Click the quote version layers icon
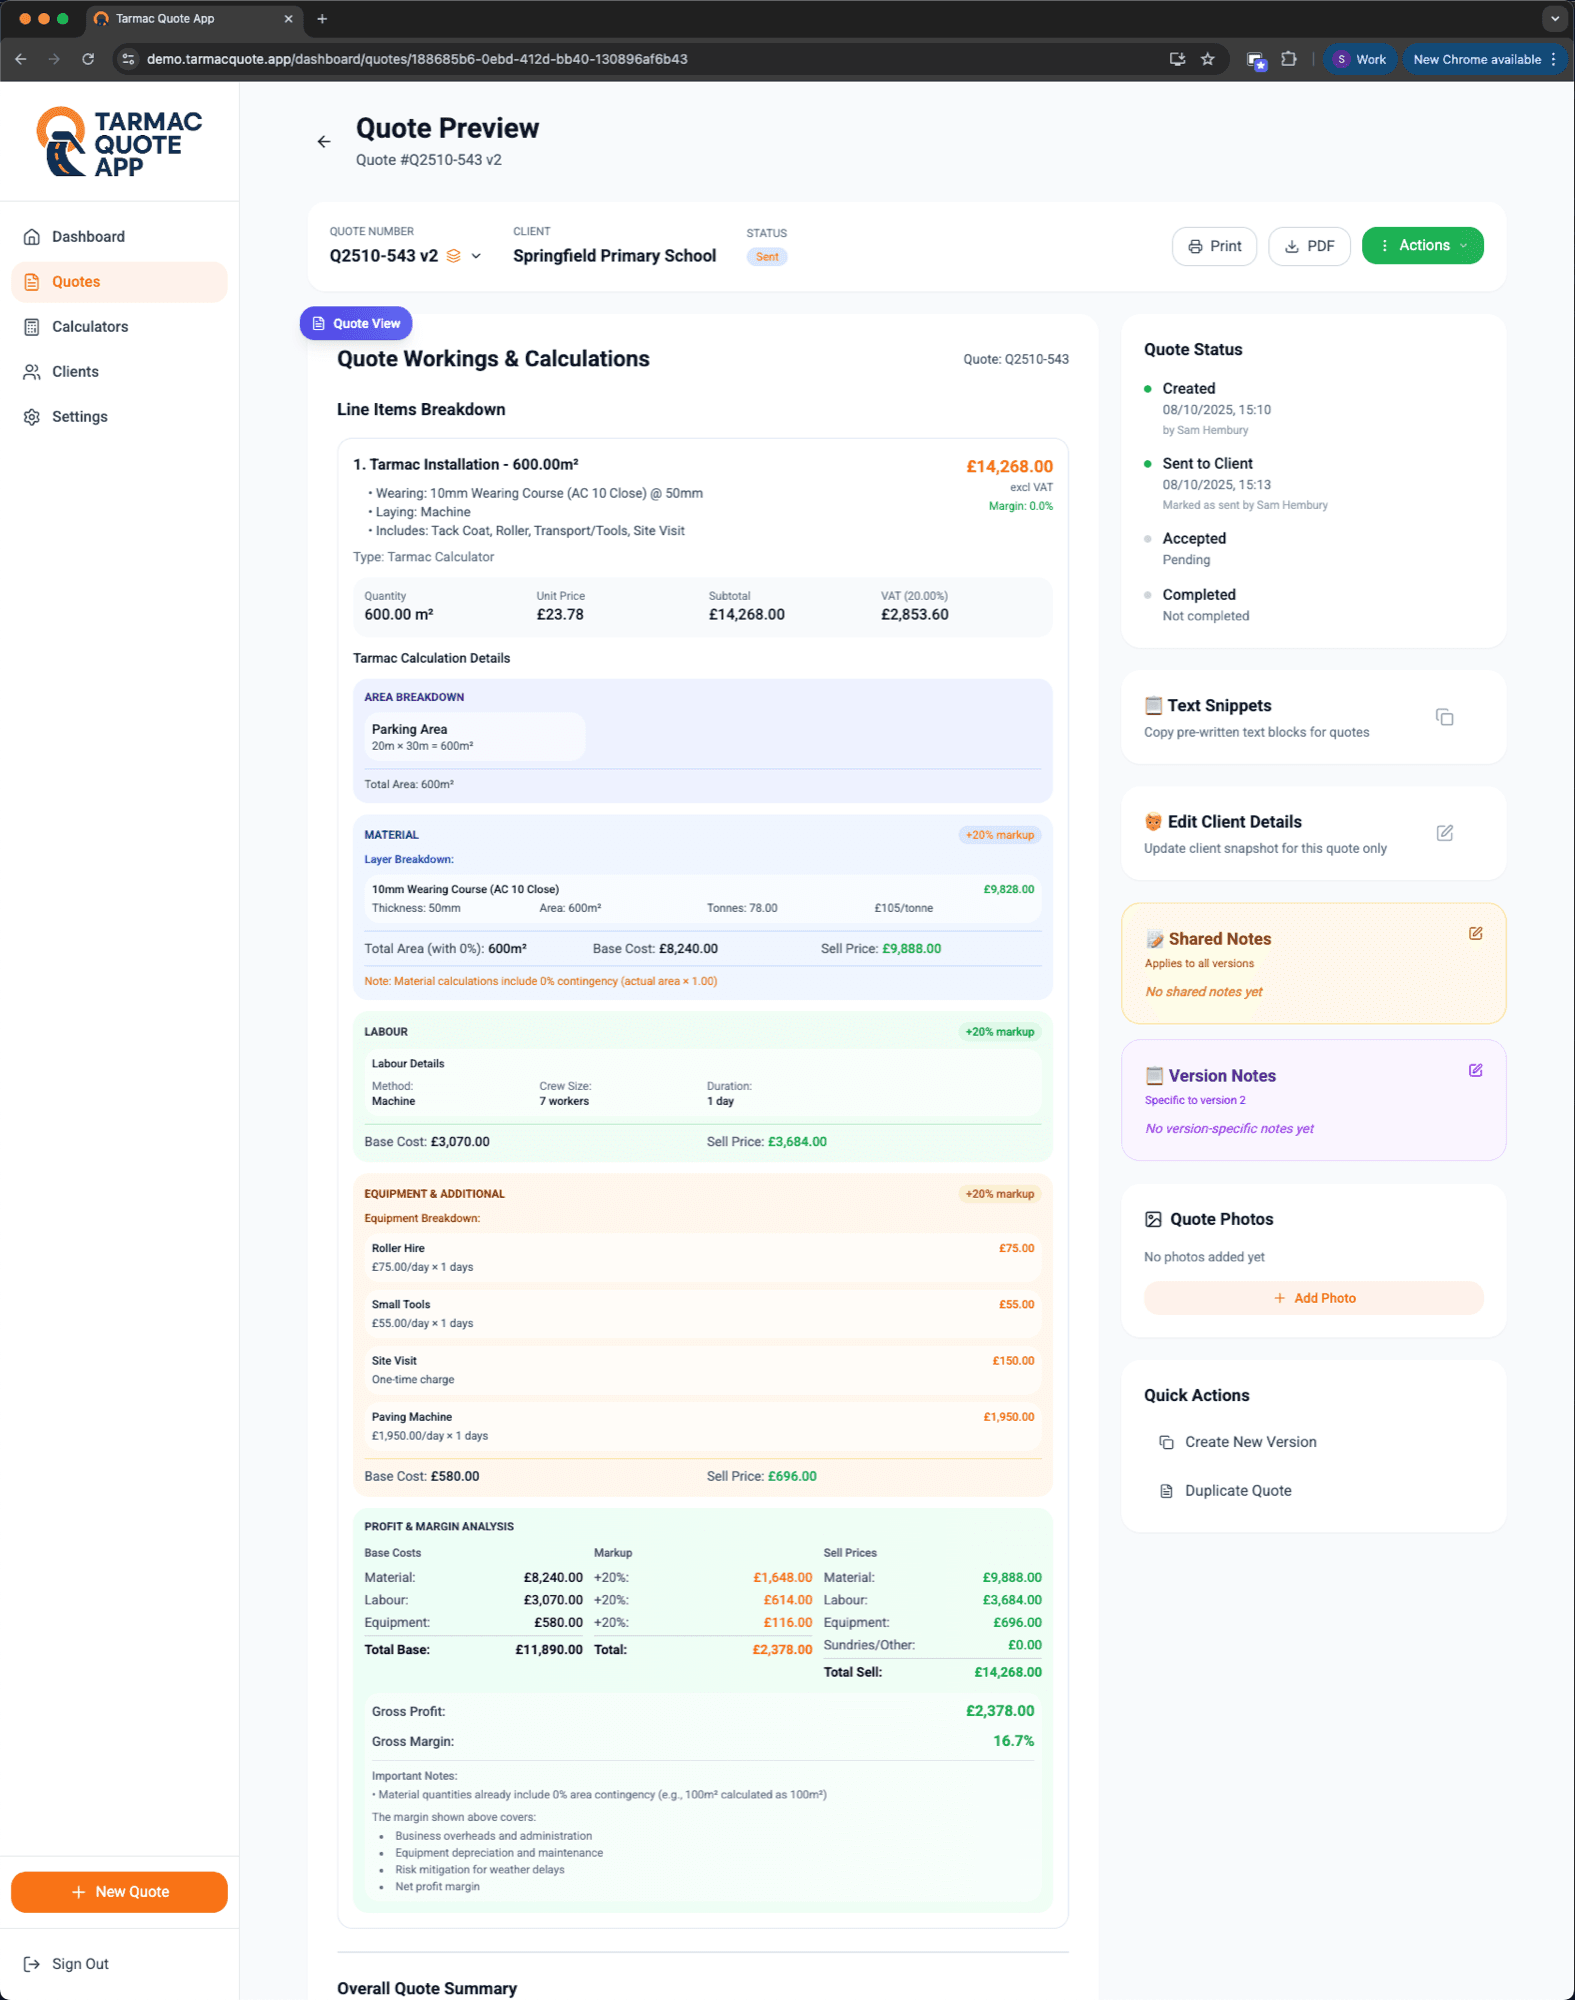This screenshot has width=1575, height=2000. [x=454, y=256]
